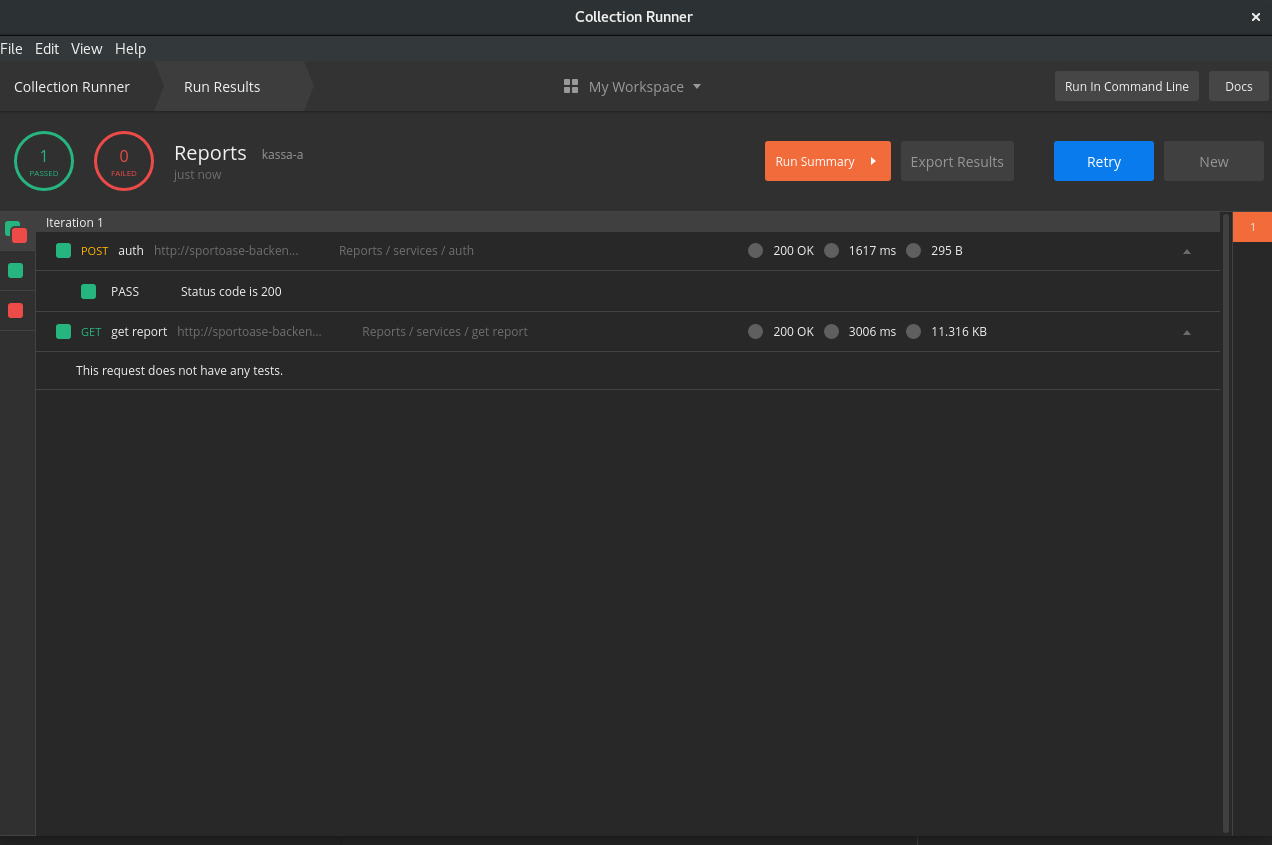
Task: Click the get report request URL
Action: pos(250,331)
